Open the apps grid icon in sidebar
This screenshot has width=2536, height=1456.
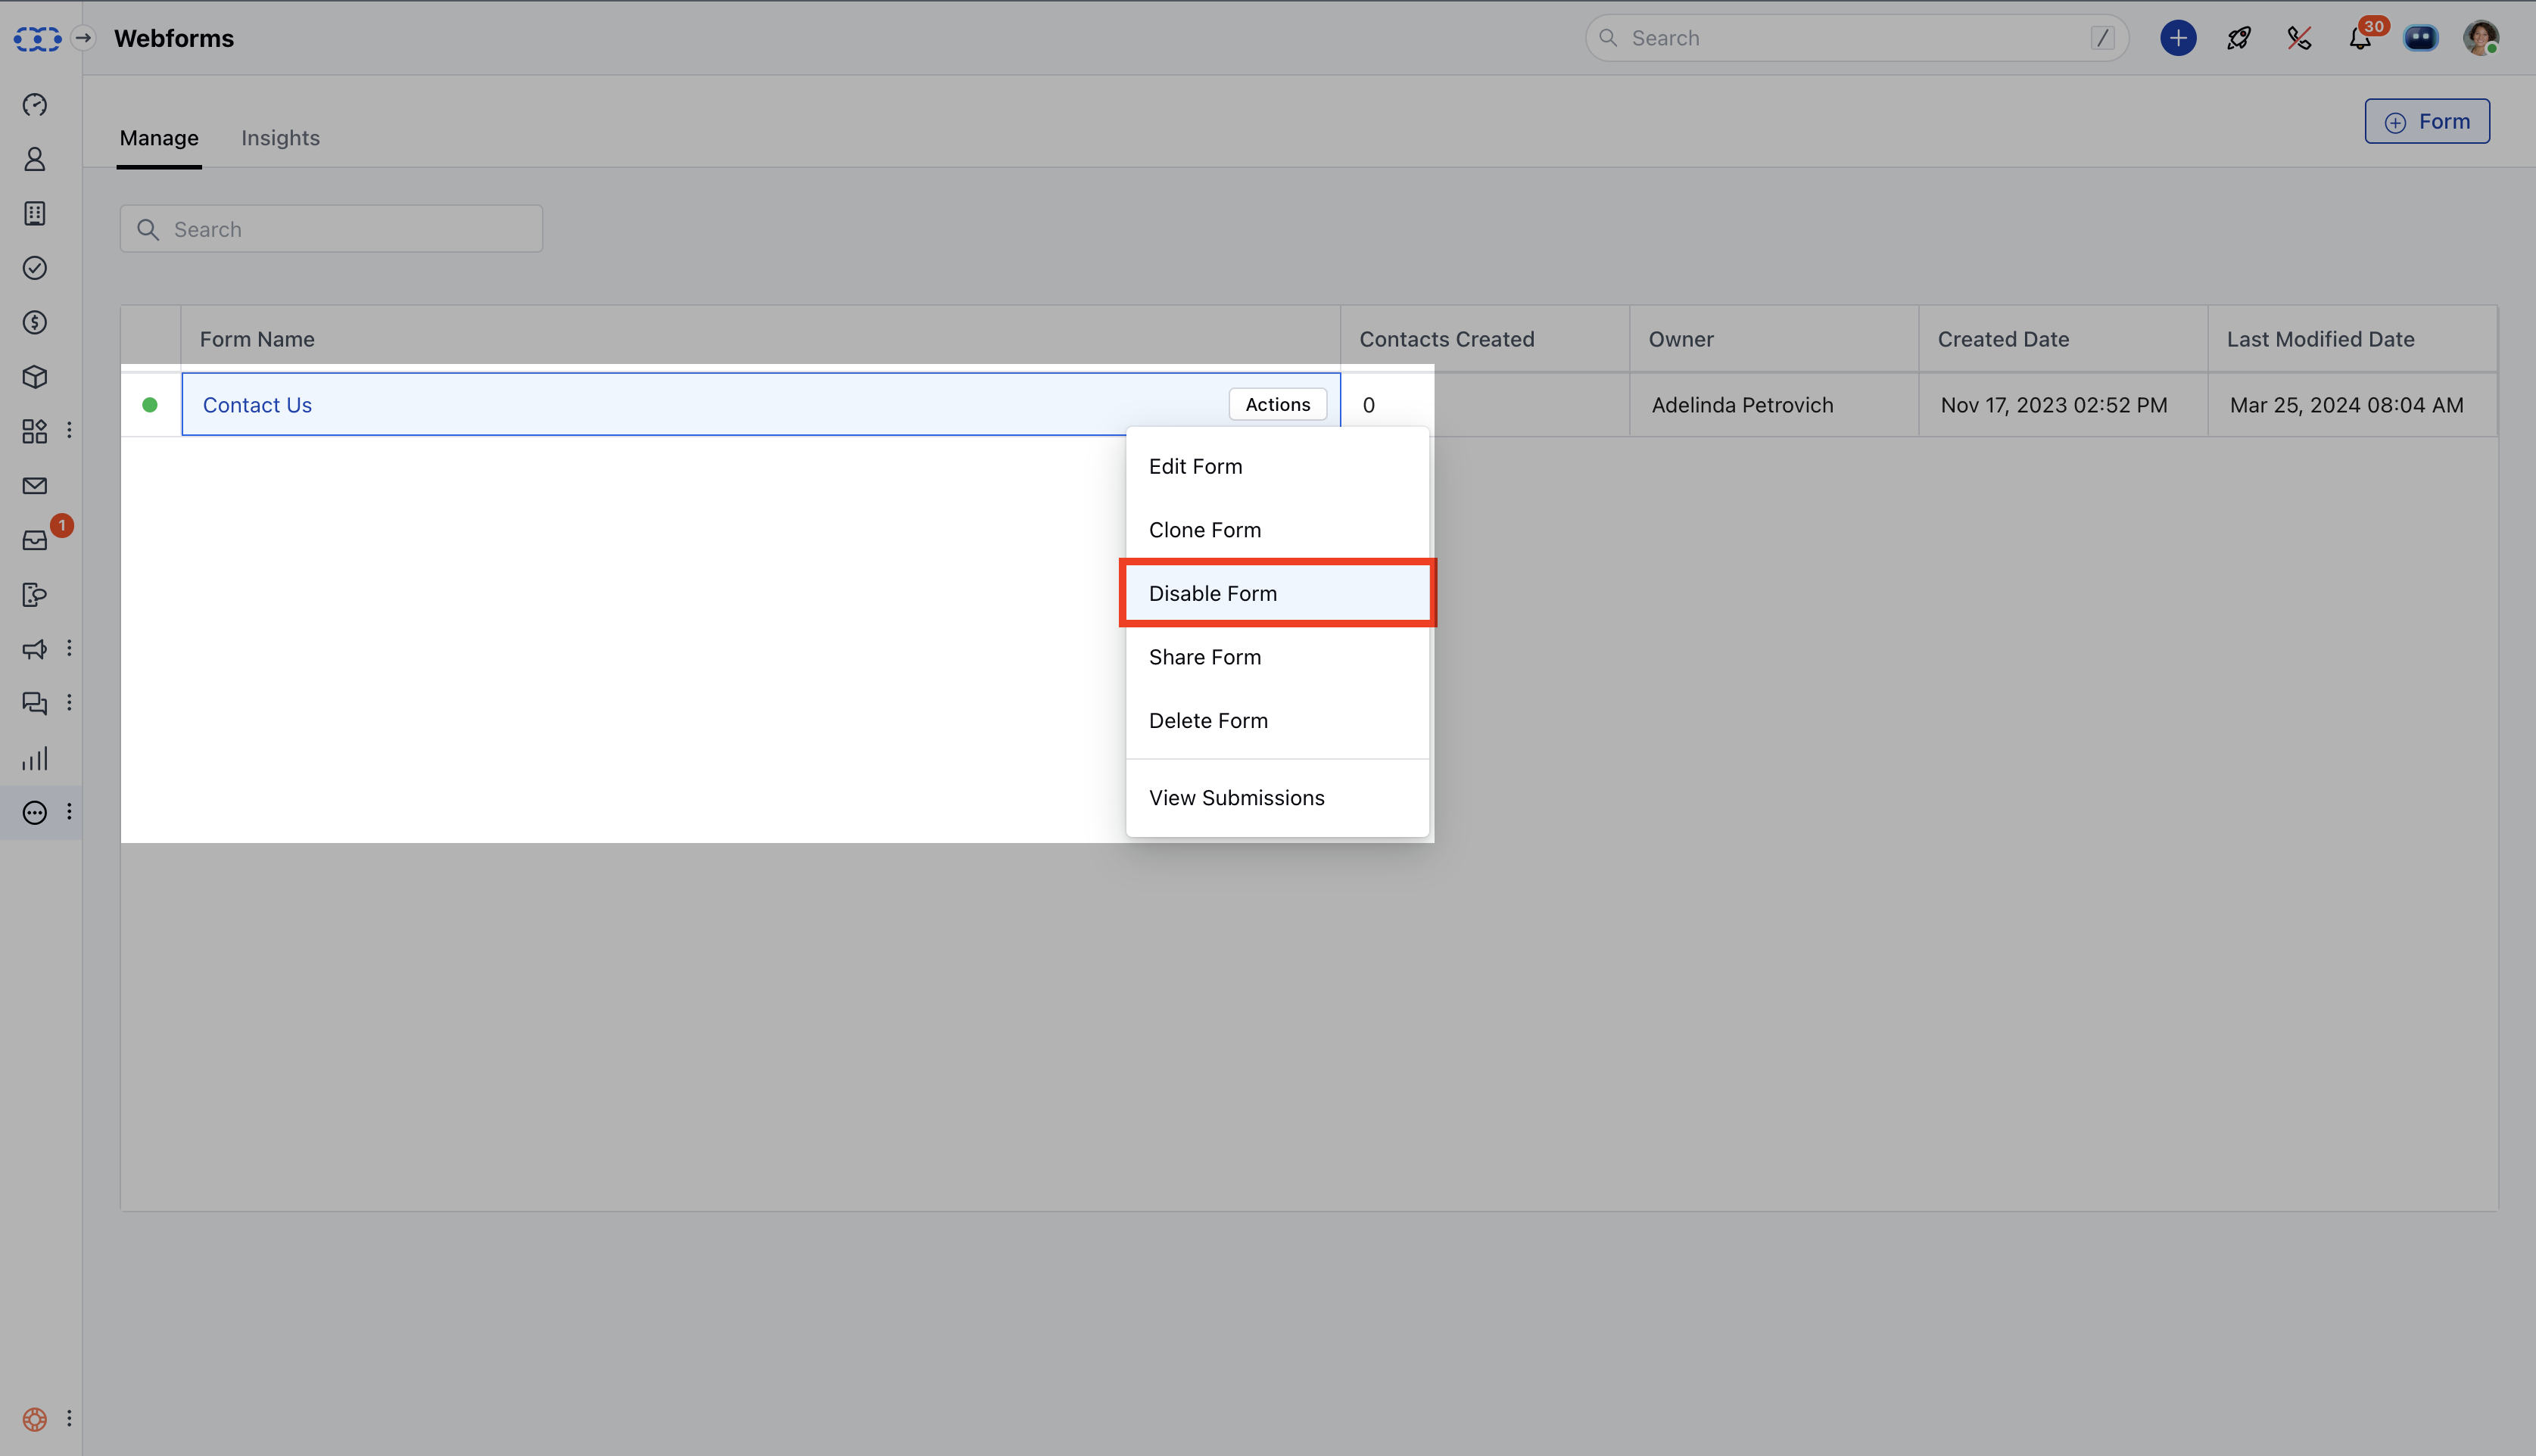pos(35,431)
